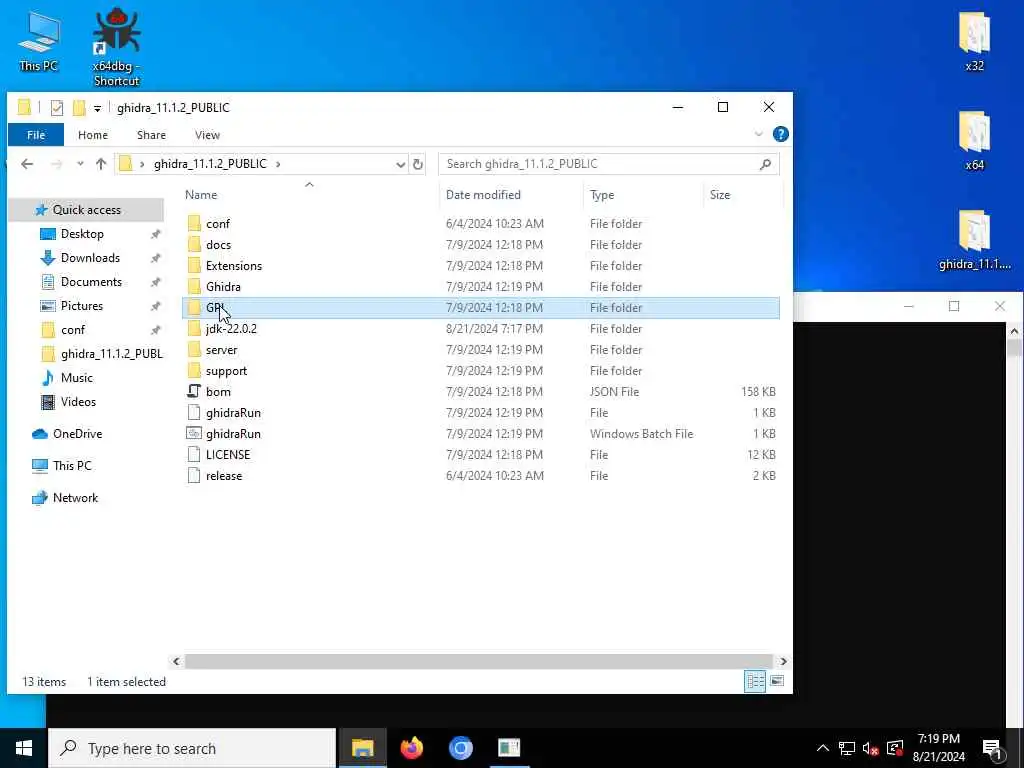Select the x64 folder on desktop
1024x768 pixels.
point(974,140)
